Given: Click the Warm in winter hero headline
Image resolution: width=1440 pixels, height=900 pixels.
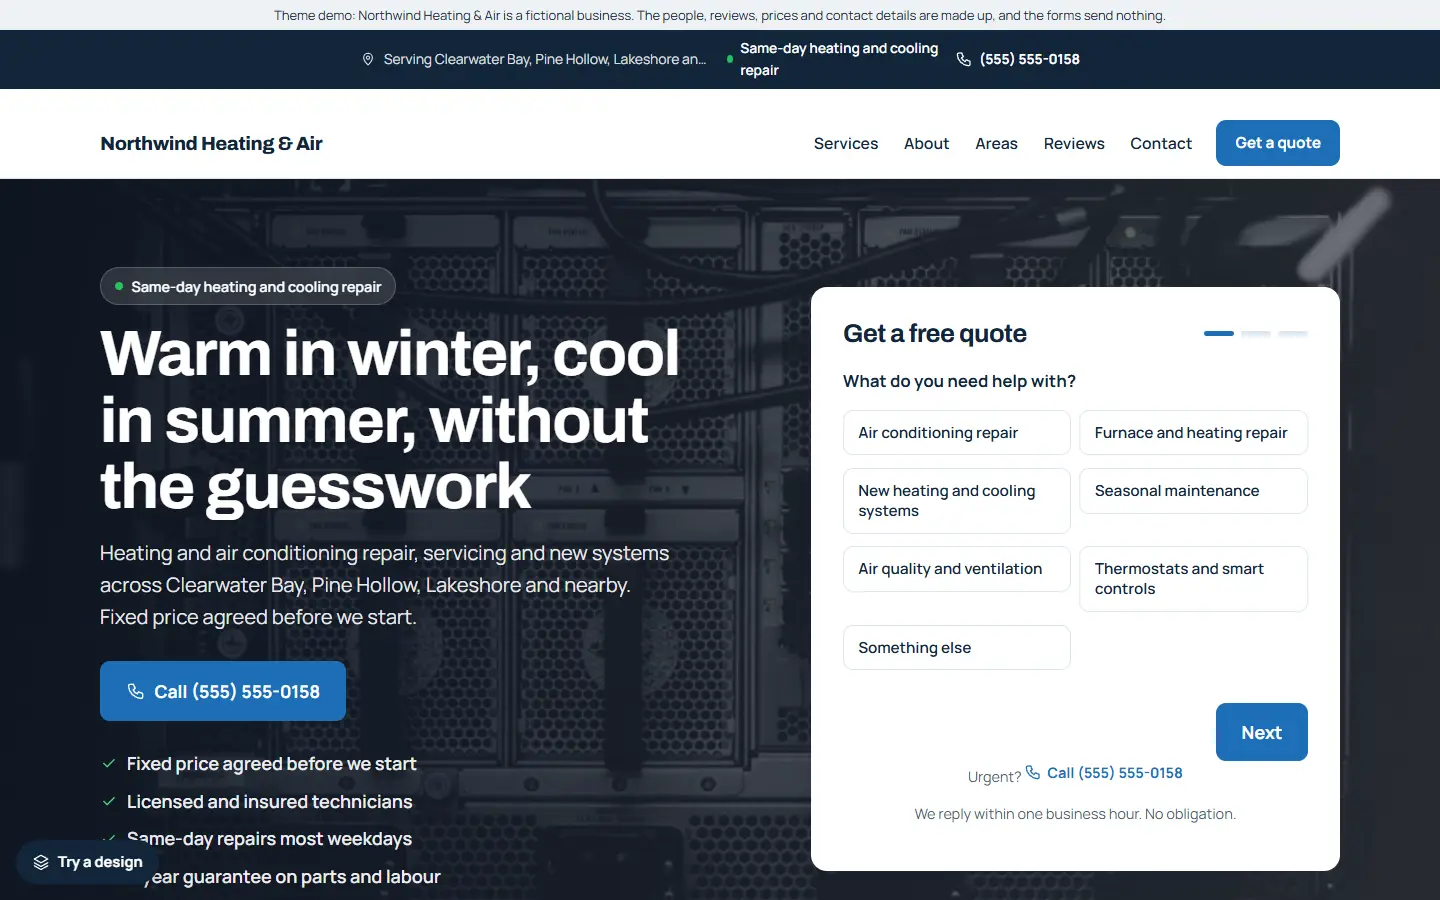Looking at the screenshot, I should coord(390,420).
